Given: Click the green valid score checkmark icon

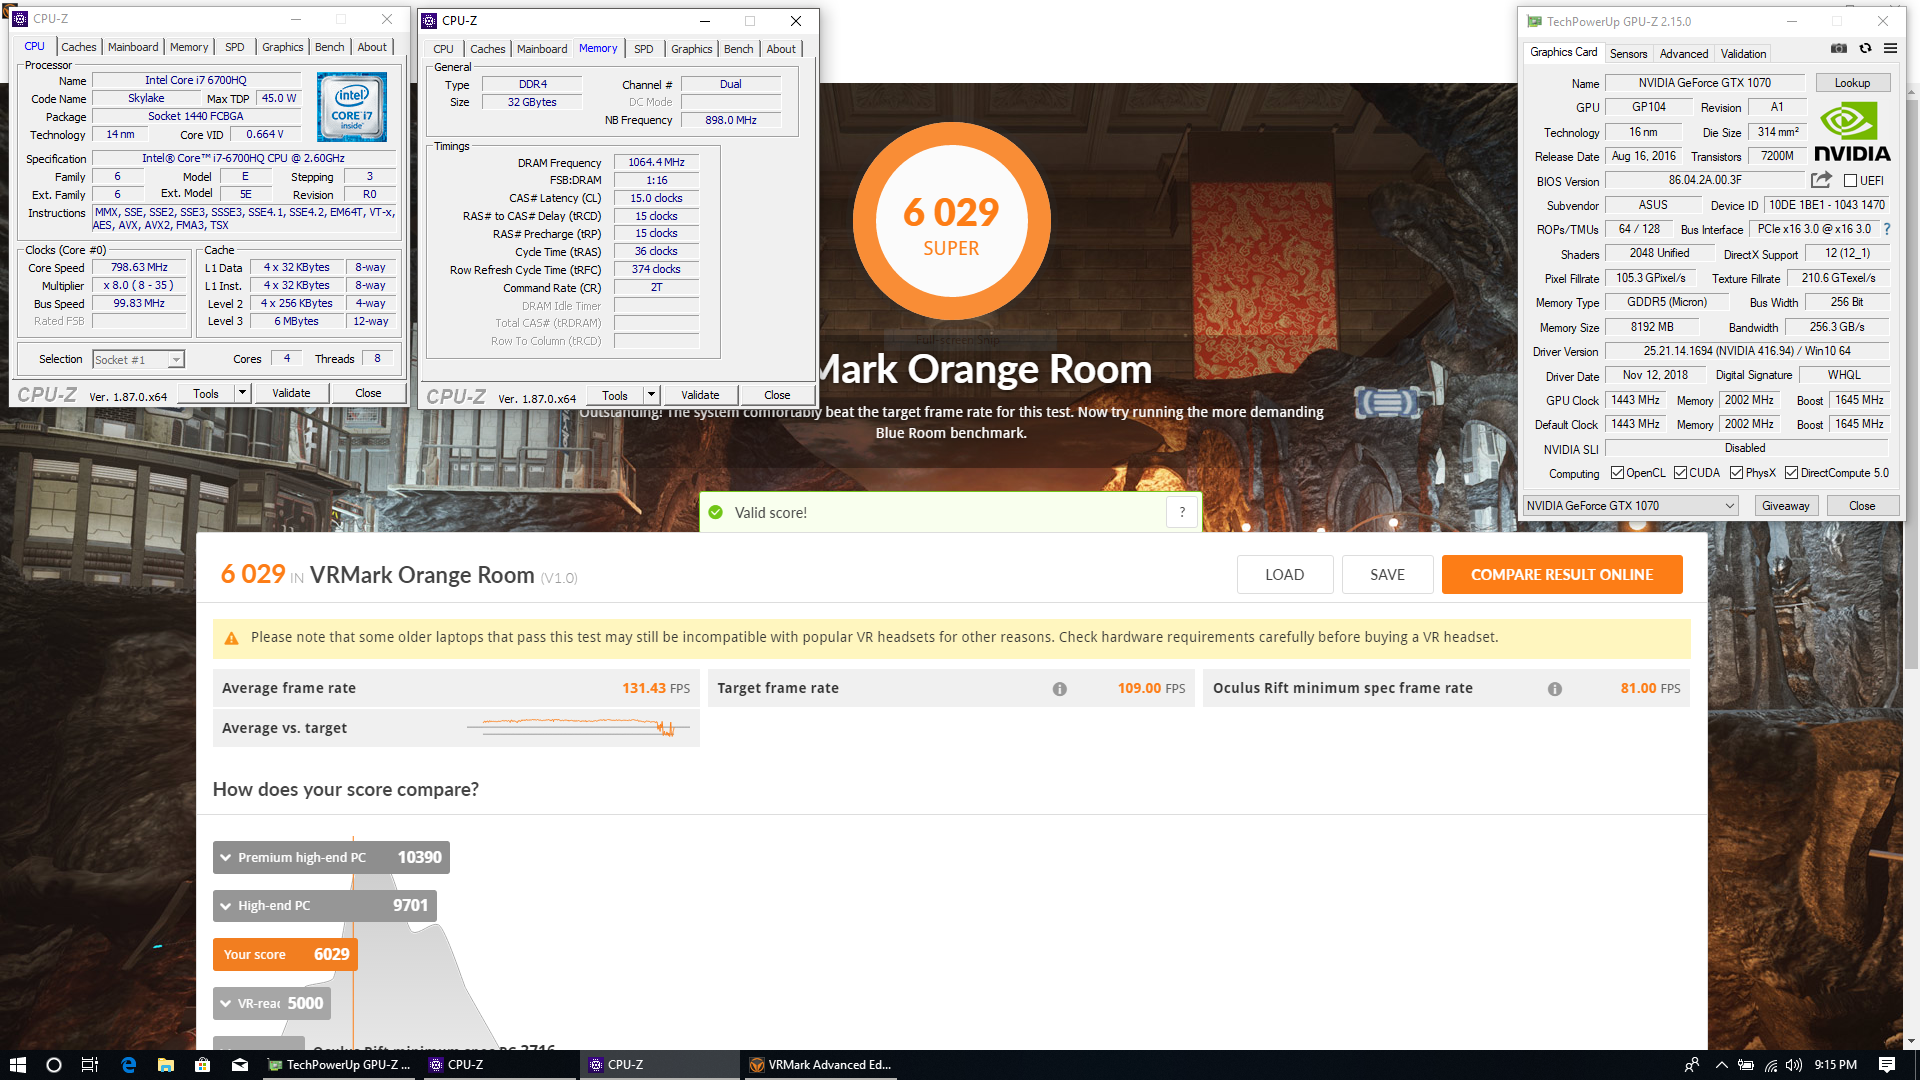Looking at the screenshot, I should coord(715,512).
